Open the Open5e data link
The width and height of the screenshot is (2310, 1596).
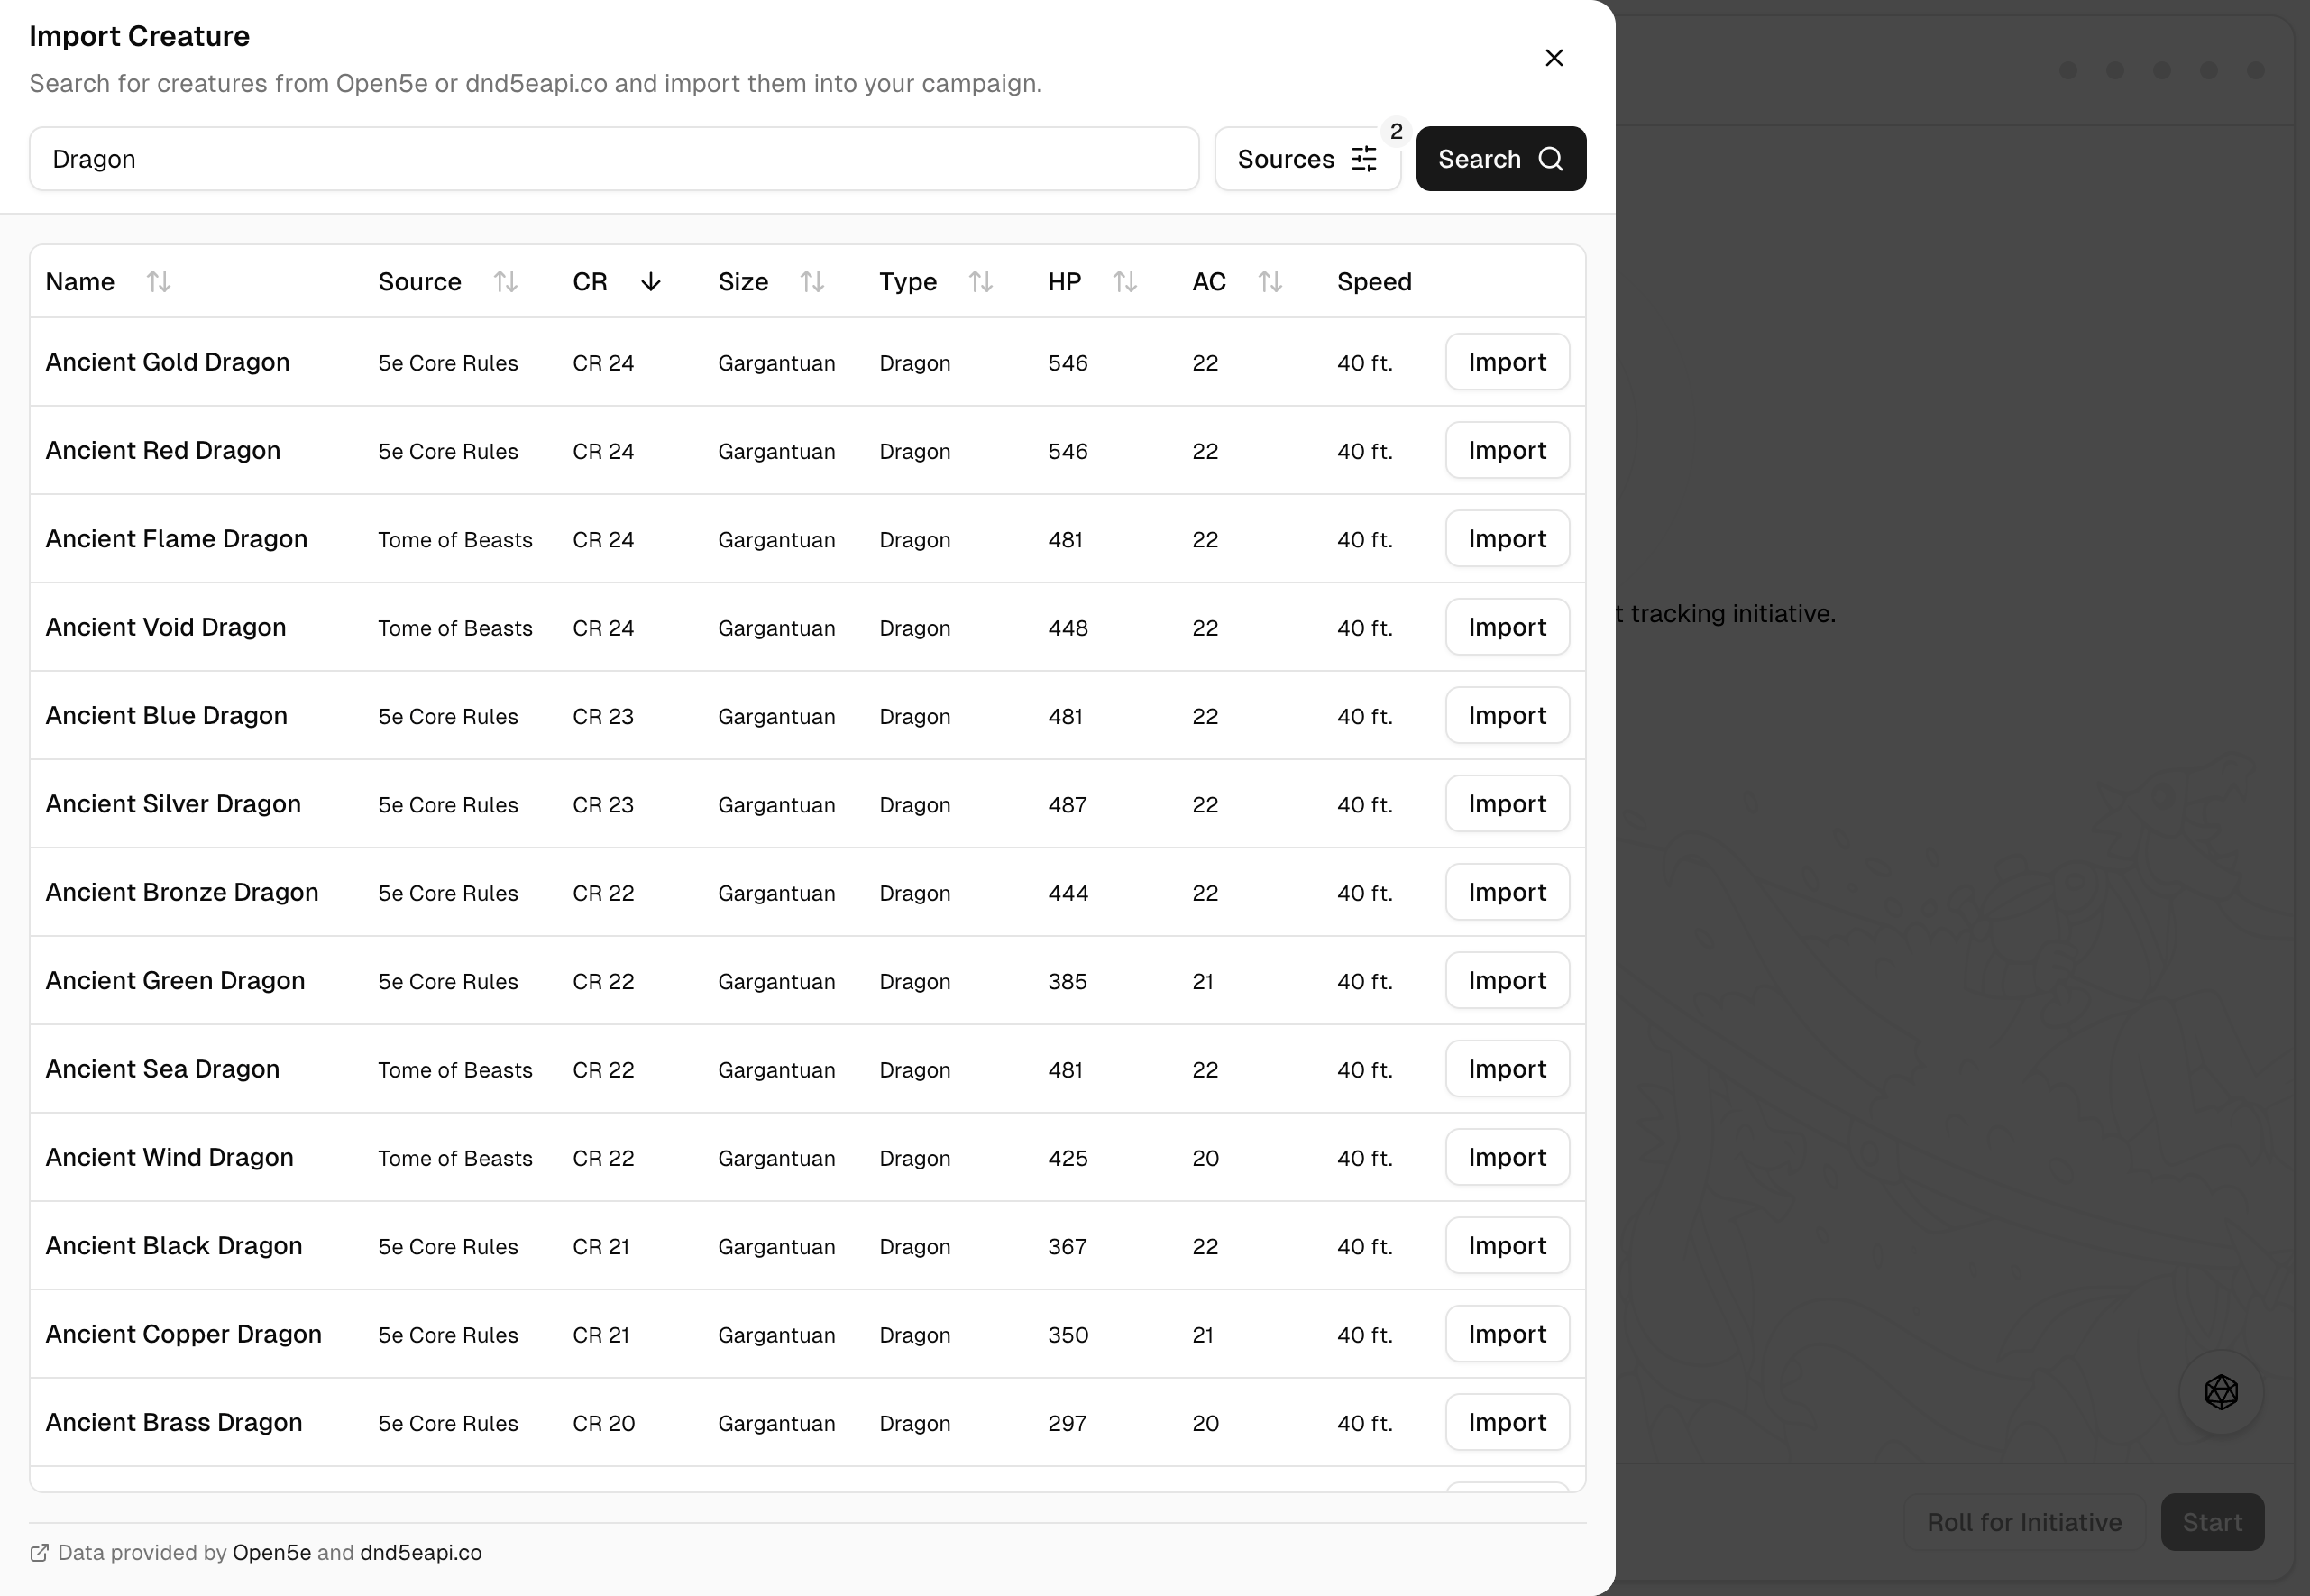click(x=271, y=1552)
